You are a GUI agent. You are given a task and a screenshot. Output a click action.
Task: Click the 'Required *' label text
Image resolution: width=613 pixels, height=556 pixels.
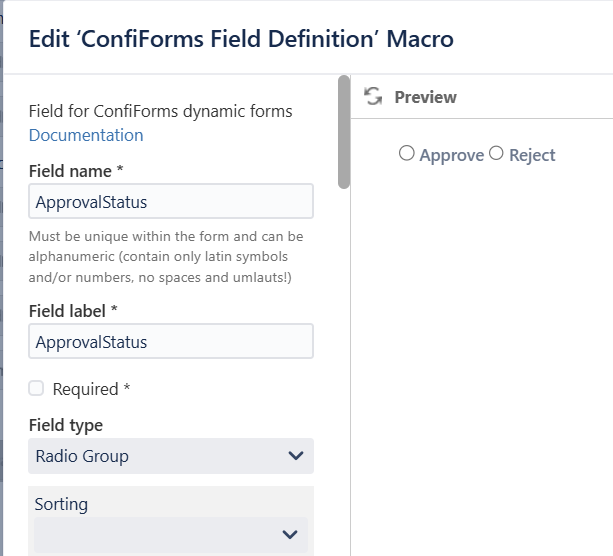(91, 389)
